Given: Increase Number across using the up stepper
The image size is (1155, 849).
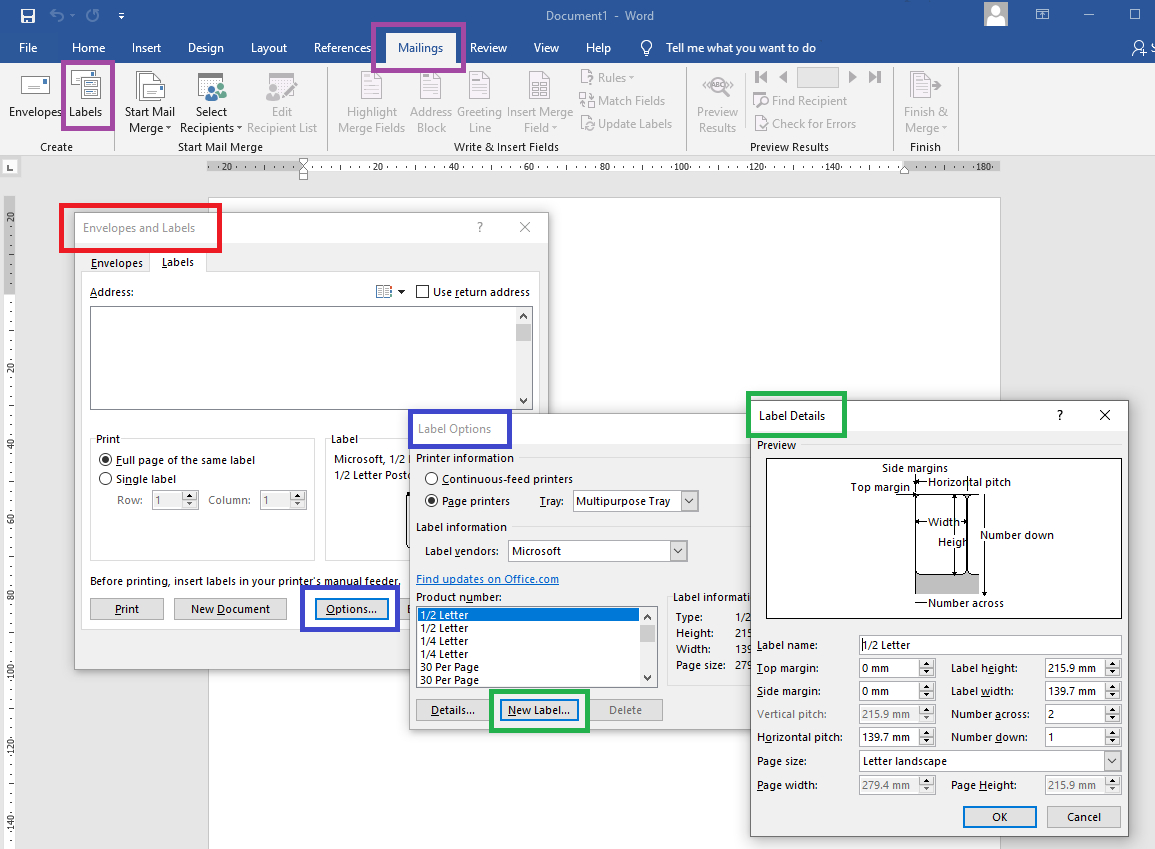Looking at the screenshot, I should (x=1113, y=709).
